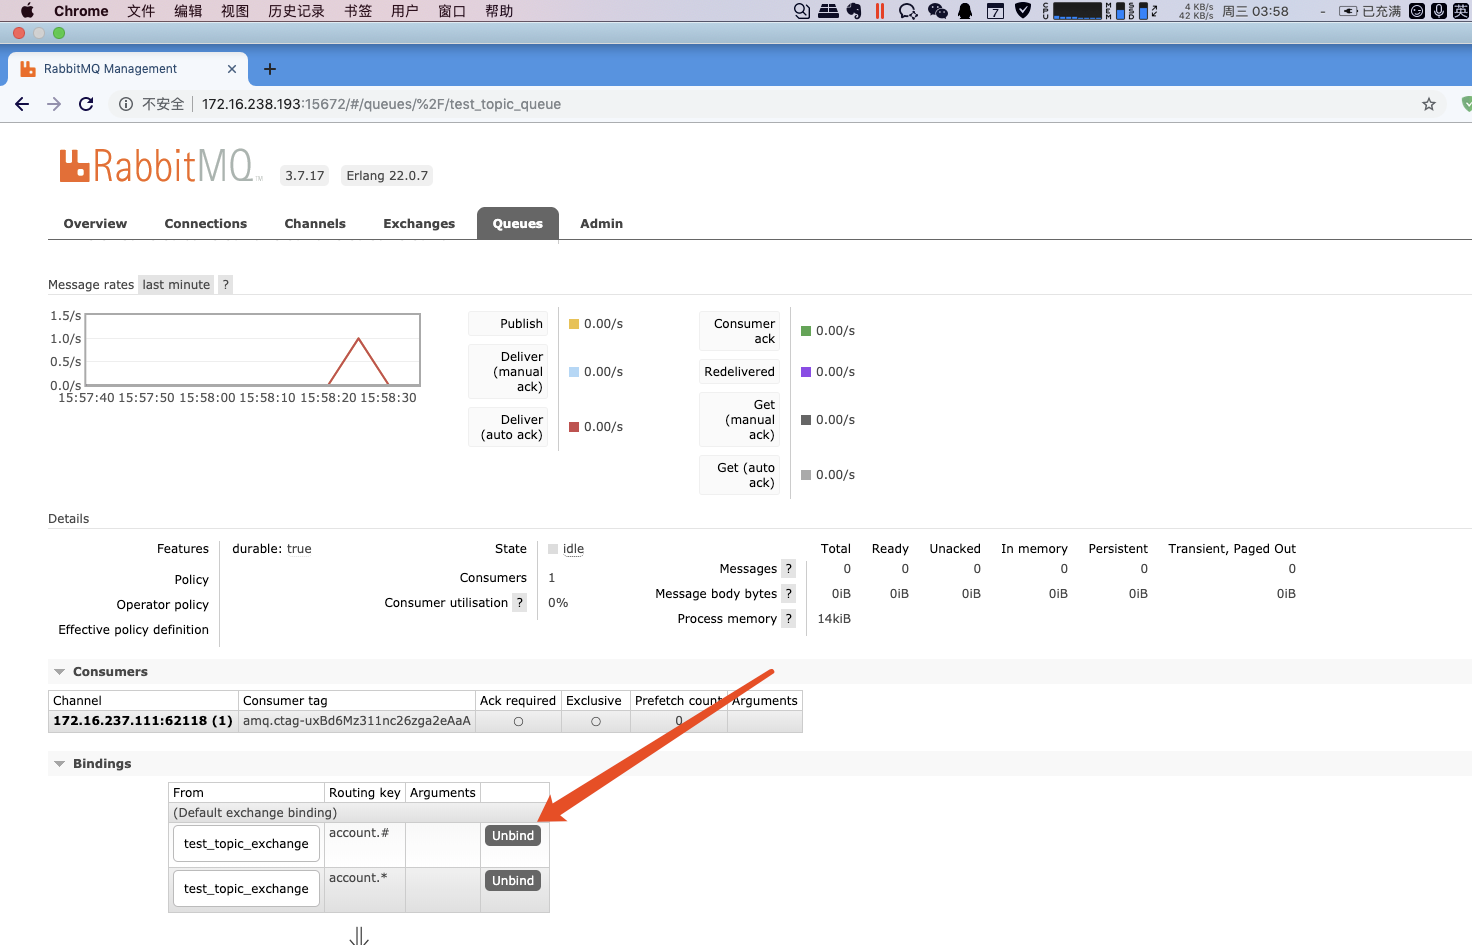The image size is (1472, 945).
Task: Open the calendar icon in menu bar
Action: (995, 11)
